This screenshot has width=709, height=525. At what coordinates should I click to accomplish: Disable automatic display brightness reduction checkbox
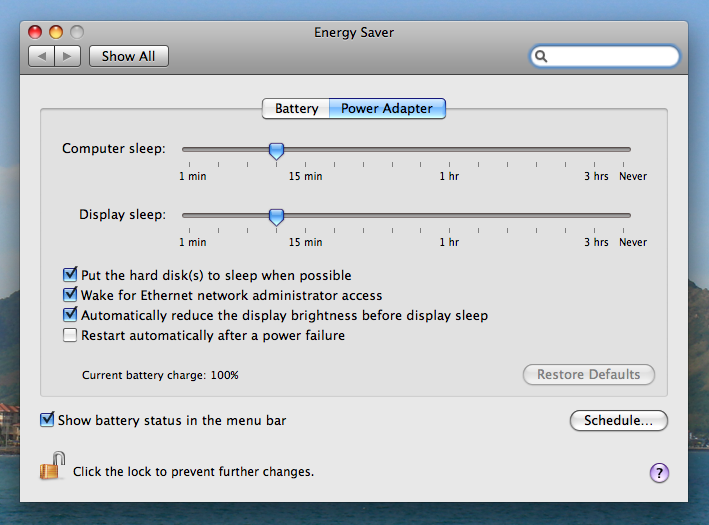point(70,314)
